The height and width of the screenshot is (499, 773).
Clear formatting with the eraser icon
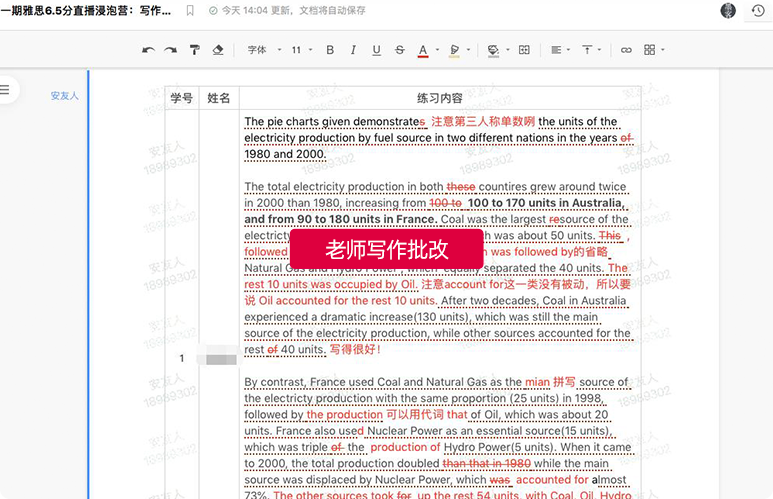[218, 50]
